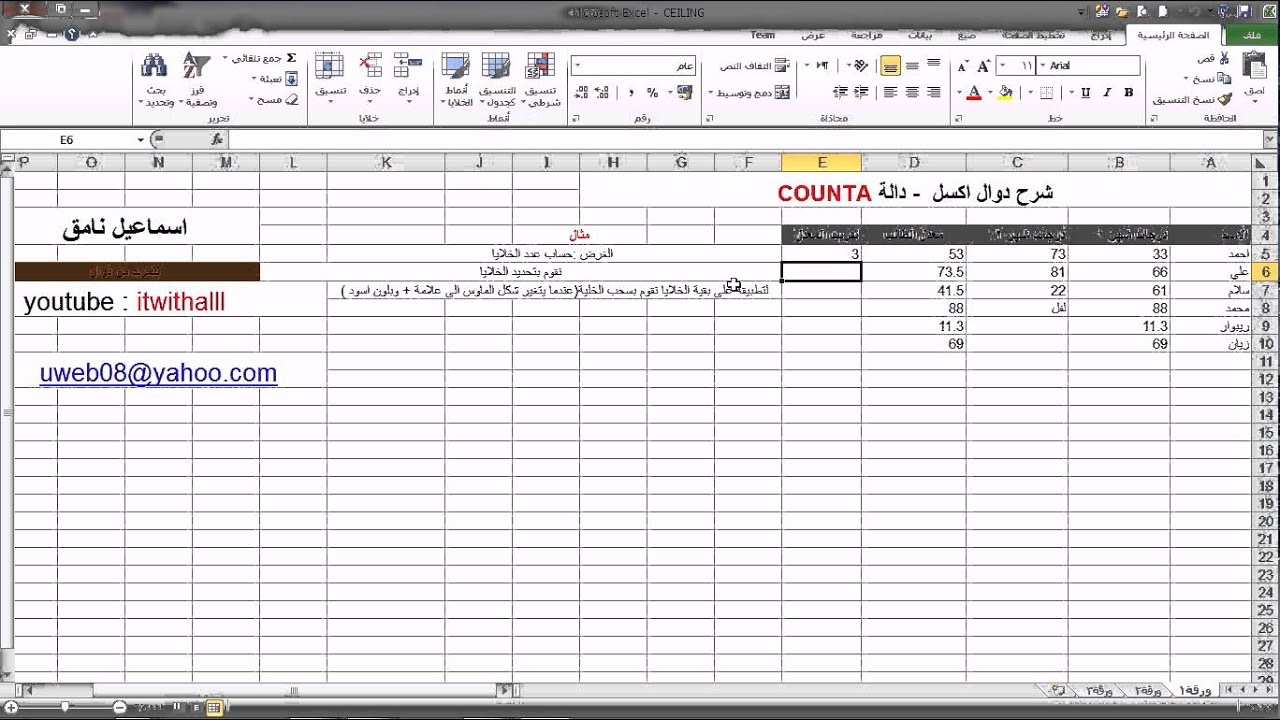This screenshot has width=1280, height=720.
Task: Open the File (ملف) tab
Action: pyautogui.click(x=1252, y=35)
